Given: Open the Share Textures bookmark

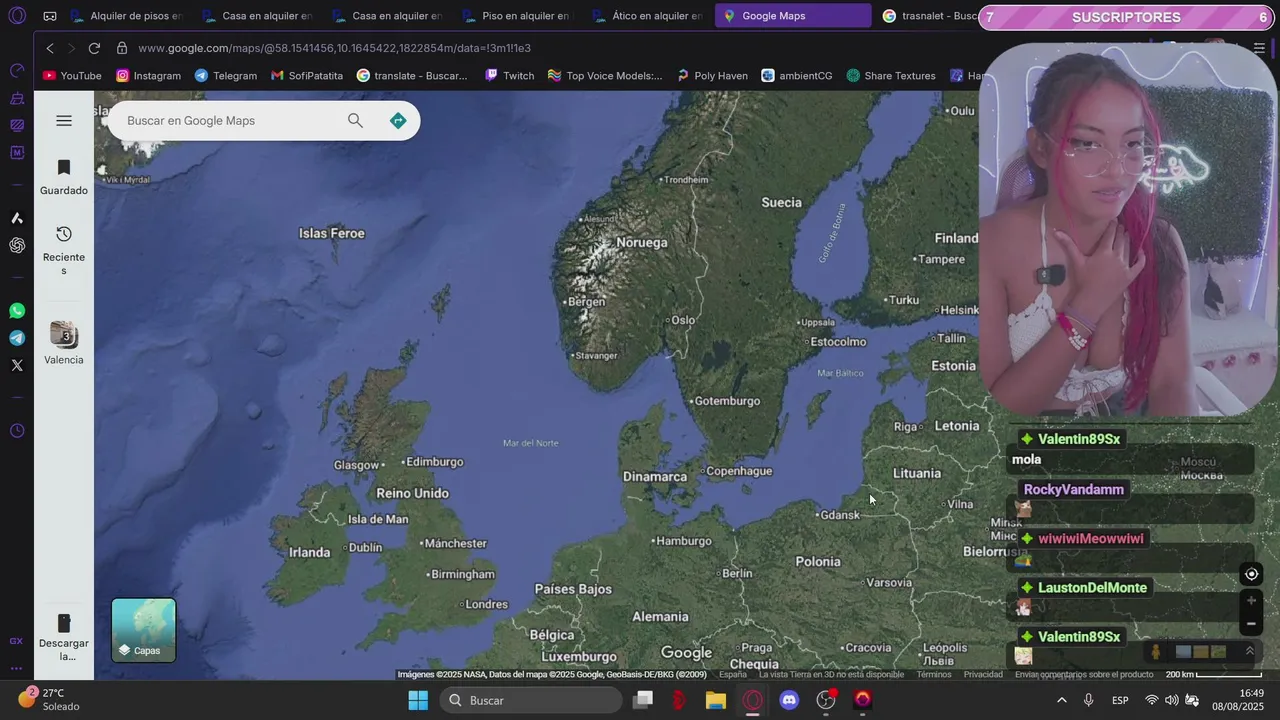Looking at the screenshot, I should point(891,76).
